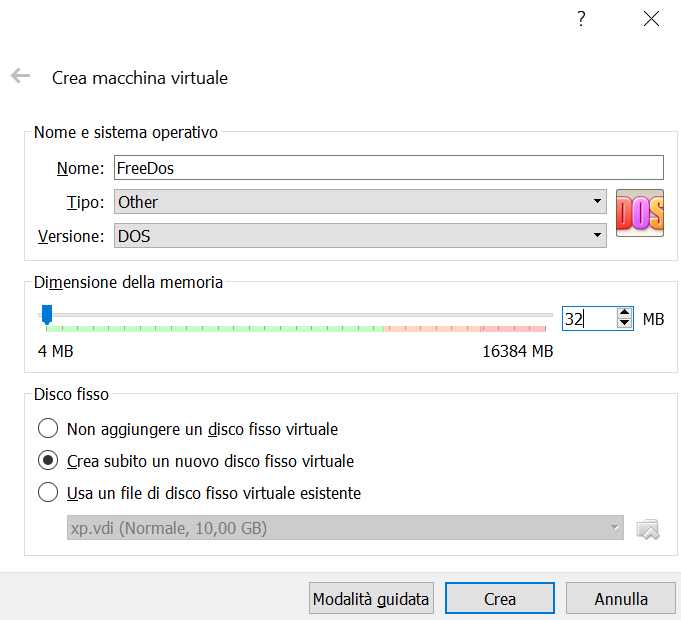Open the Tipo dropdown showing Other
Image resolution: width=681 pixels, height=620 pixels.
(360, 202)
